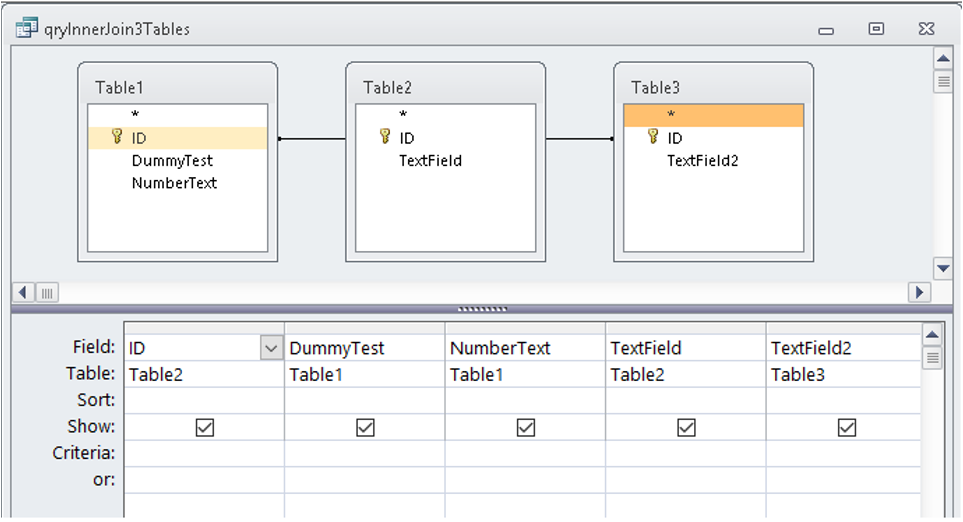Restore the qryInnerJoin3Tables window size
963x522 pixels.
tap(876, 29)
